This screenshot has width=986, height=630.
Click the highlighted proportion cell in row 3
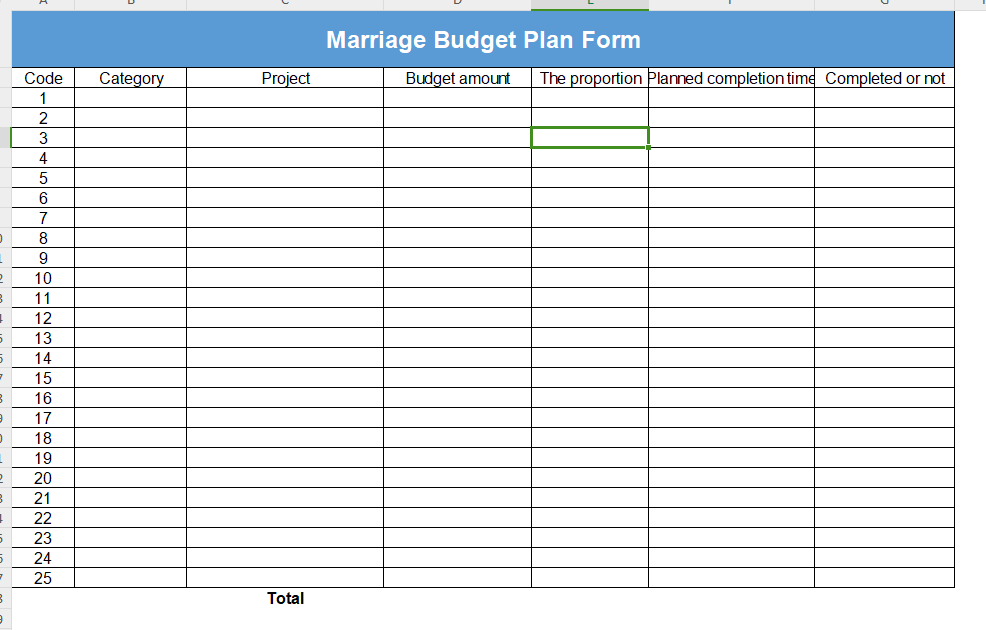[x=590, y=138]
